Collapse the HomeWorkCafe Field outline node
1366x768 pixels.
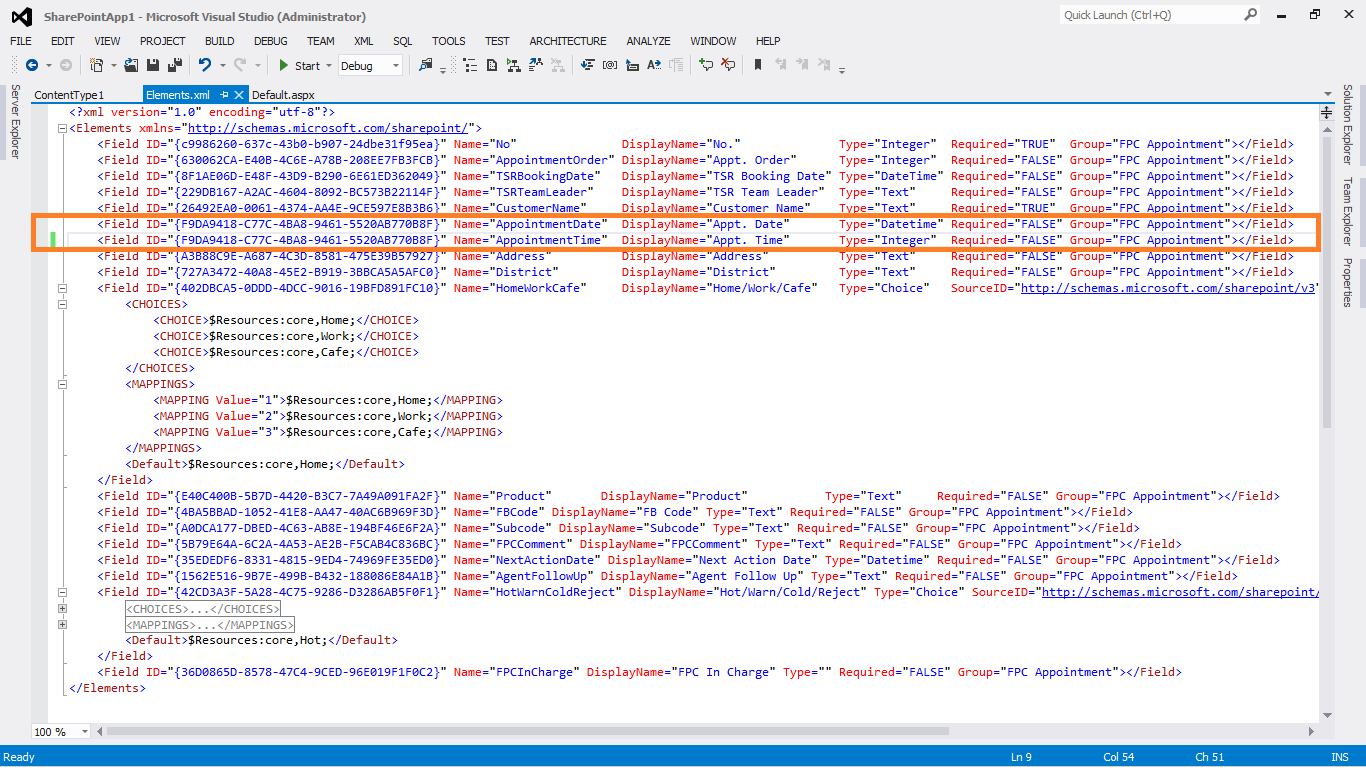(x=62, y=288)
